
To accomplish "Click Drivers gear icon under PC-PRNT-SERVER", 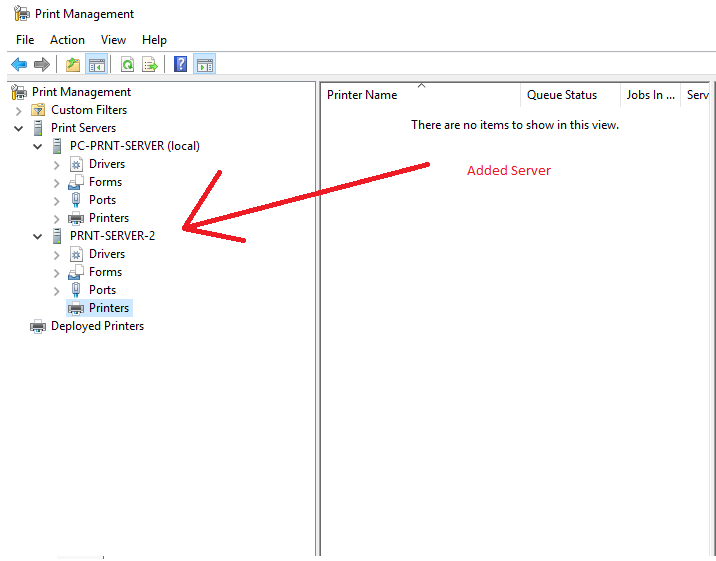I will [x=76, y=164].
